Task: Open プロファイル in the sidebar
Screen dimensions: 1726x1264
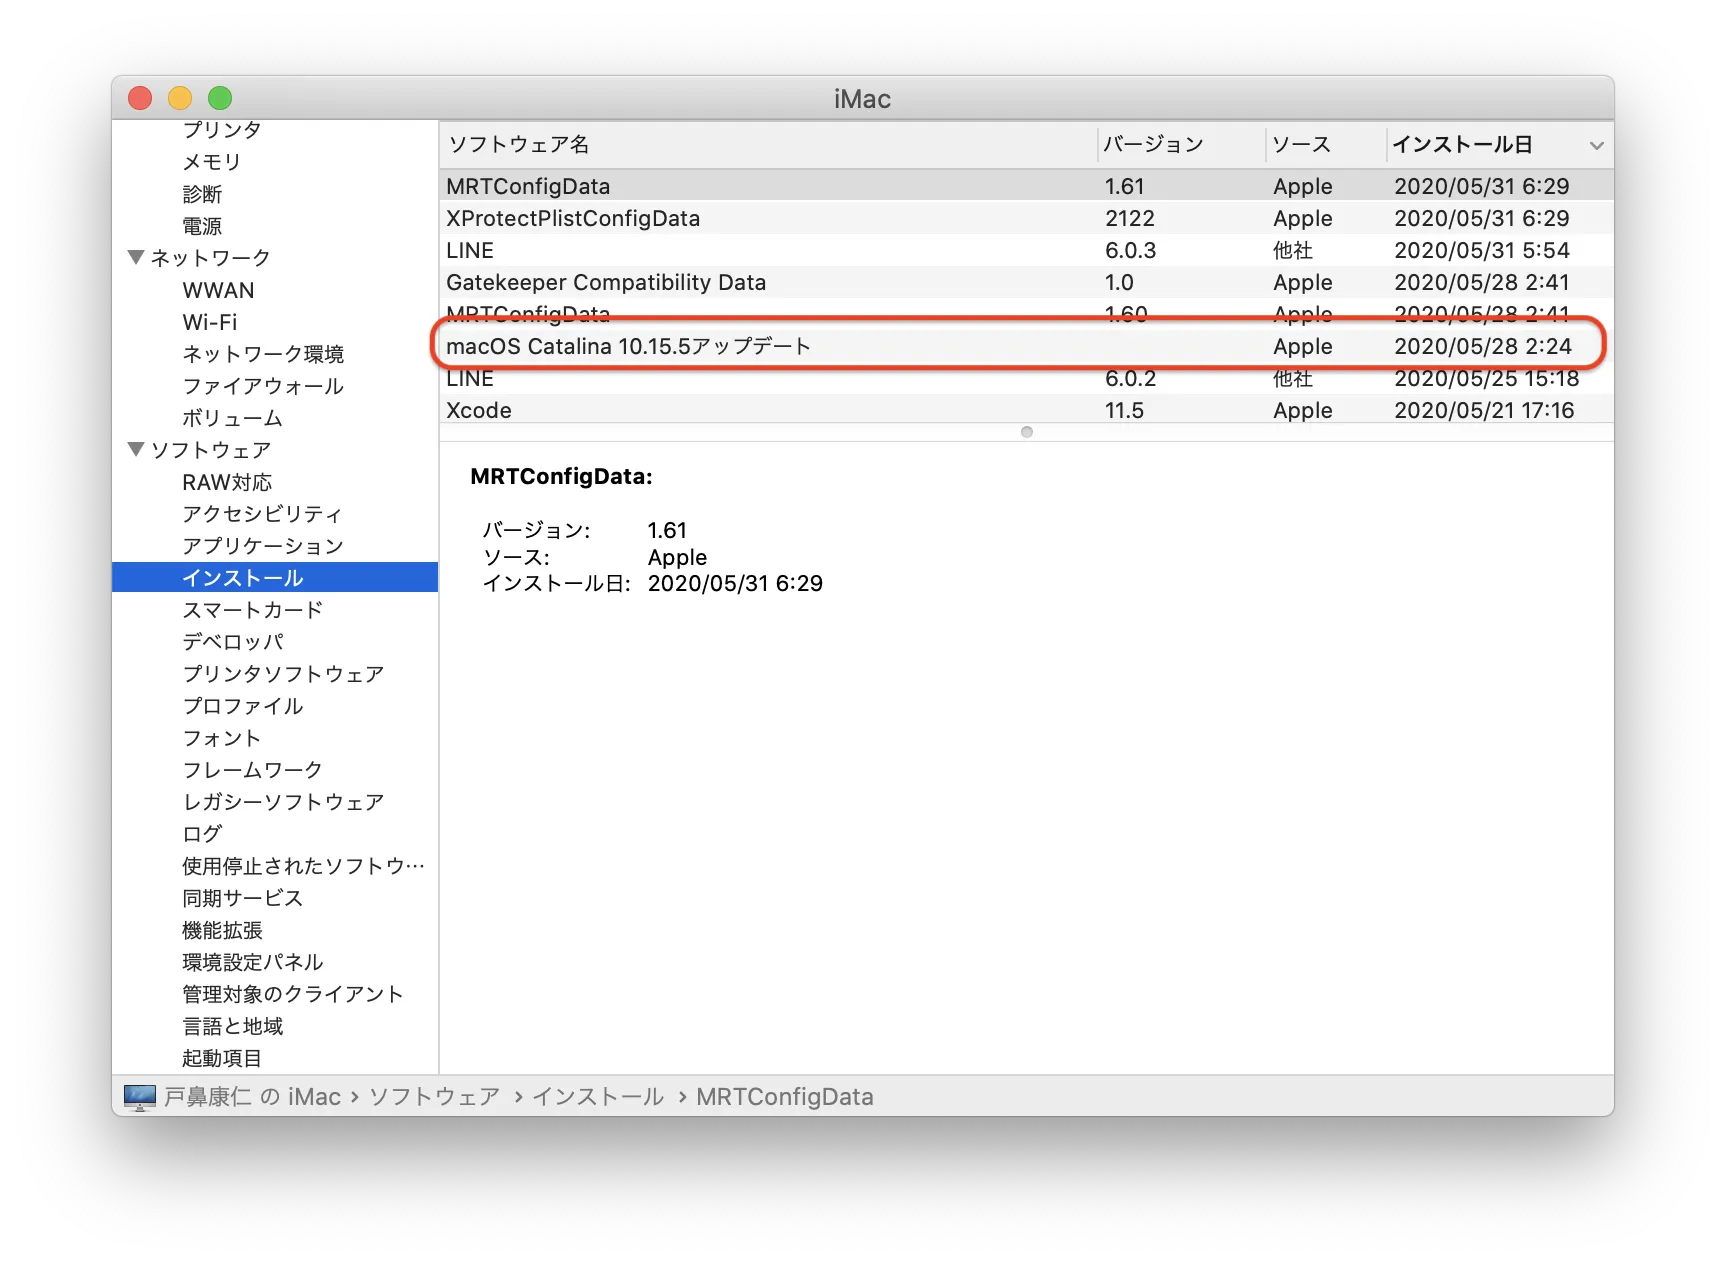Action: click(x=243, y=706)
